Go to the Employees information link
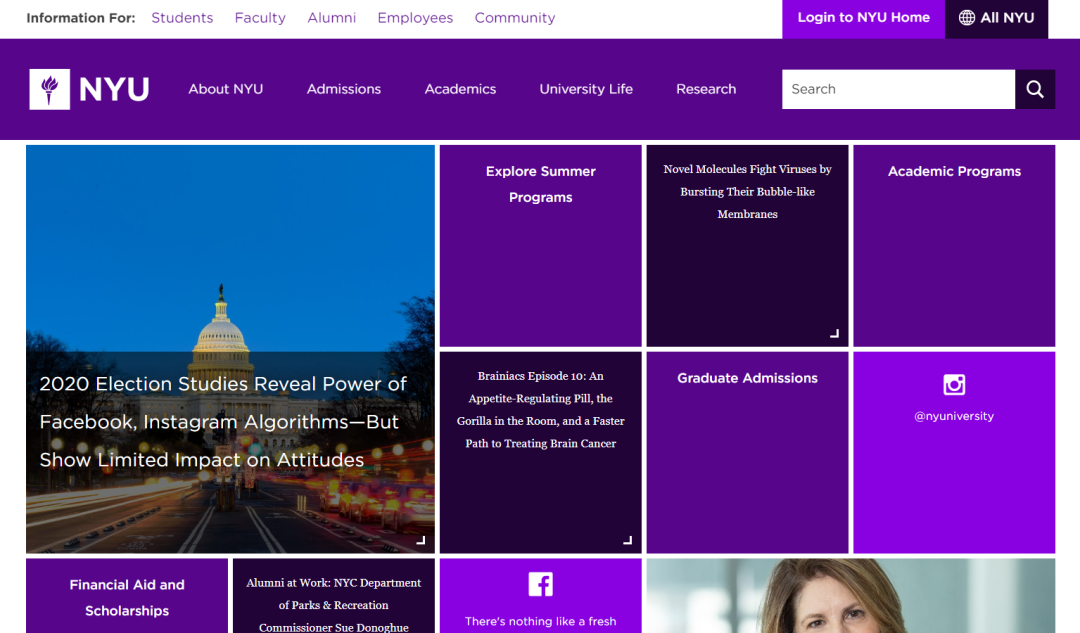 (x=415, y=18)
